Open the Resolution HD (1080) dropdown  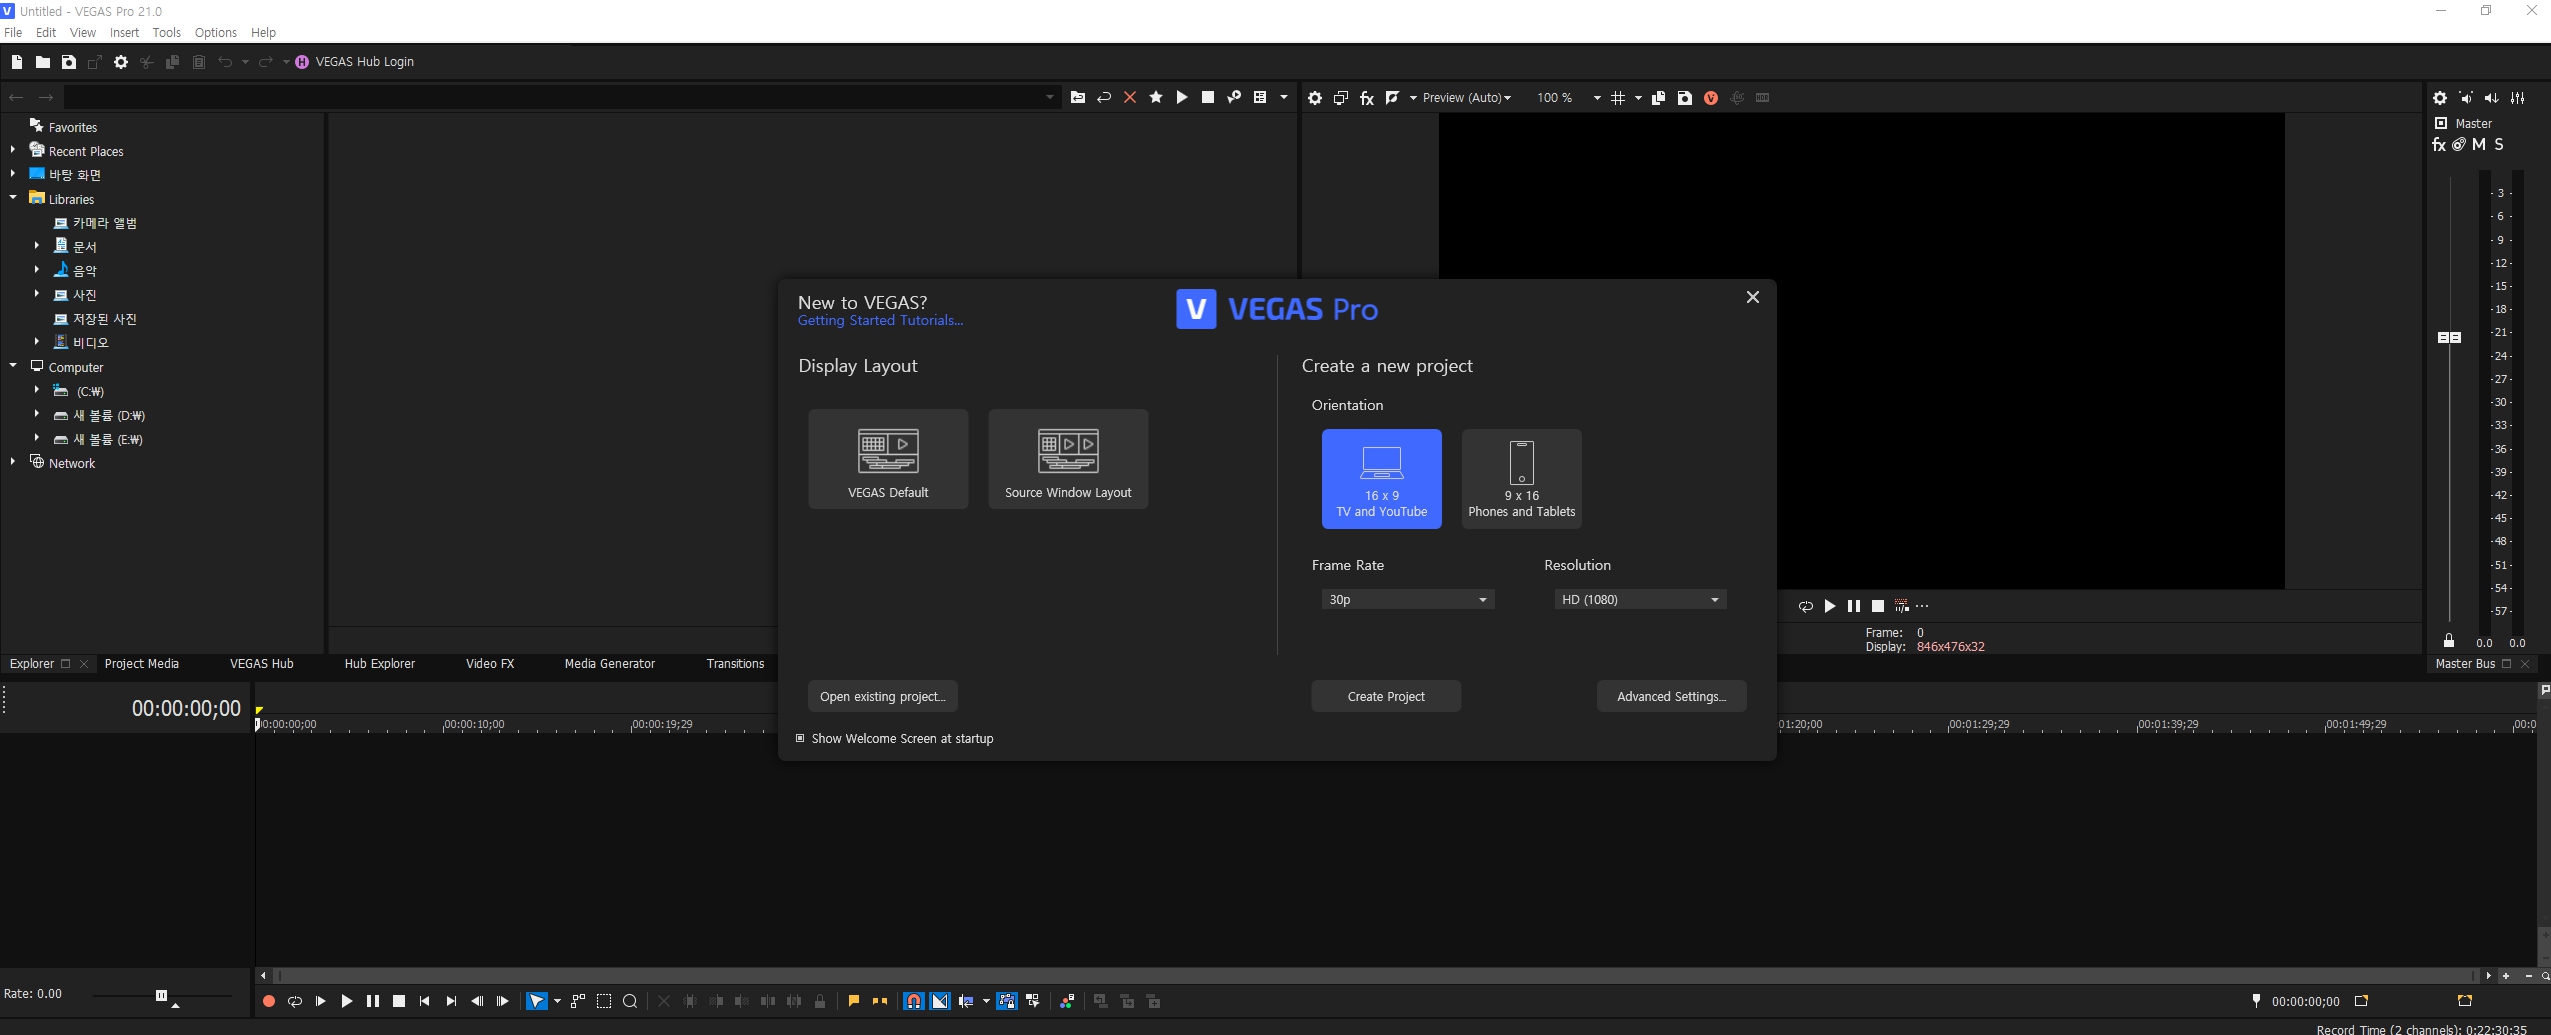tap(1640, 599)
